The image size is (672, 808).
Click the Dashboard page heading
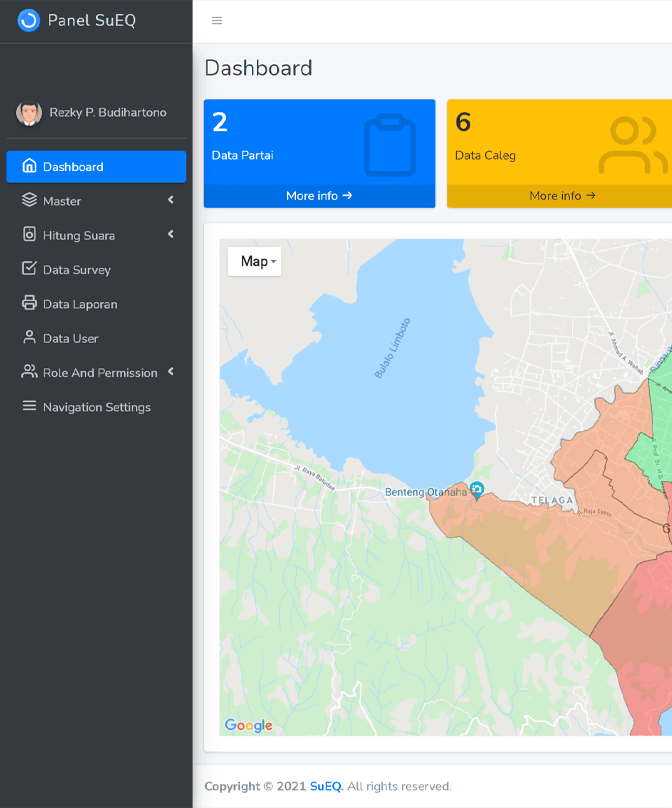[258, 68]
